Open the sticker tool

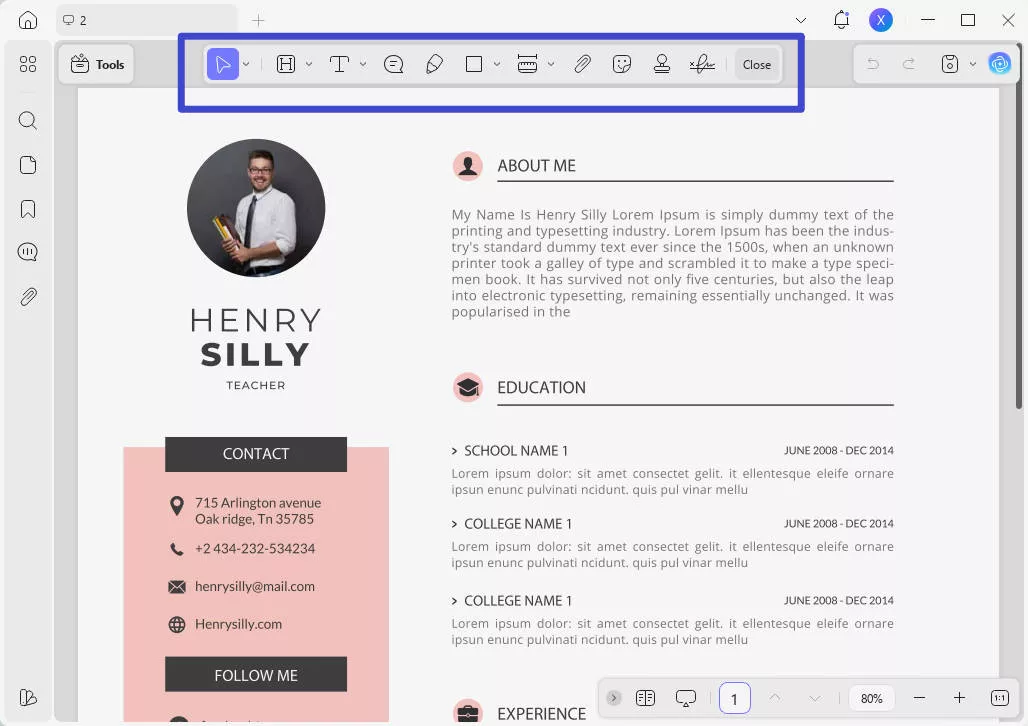(622, 64)
